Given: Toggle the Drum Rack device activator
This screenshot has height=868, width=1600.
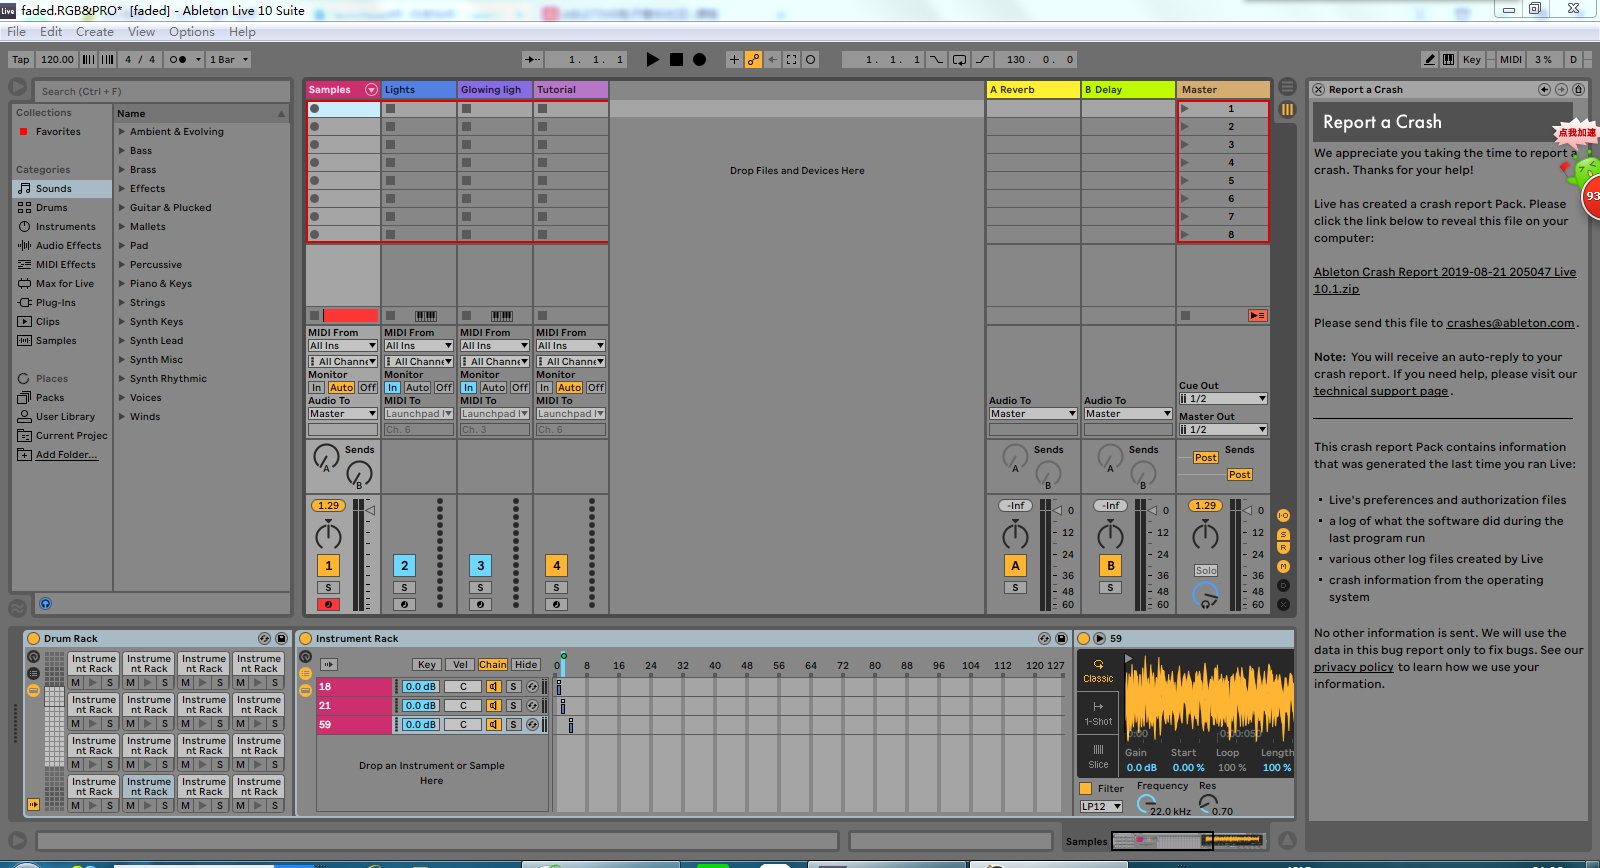Looking at the screenshot, I should click(x=33, y=638).
